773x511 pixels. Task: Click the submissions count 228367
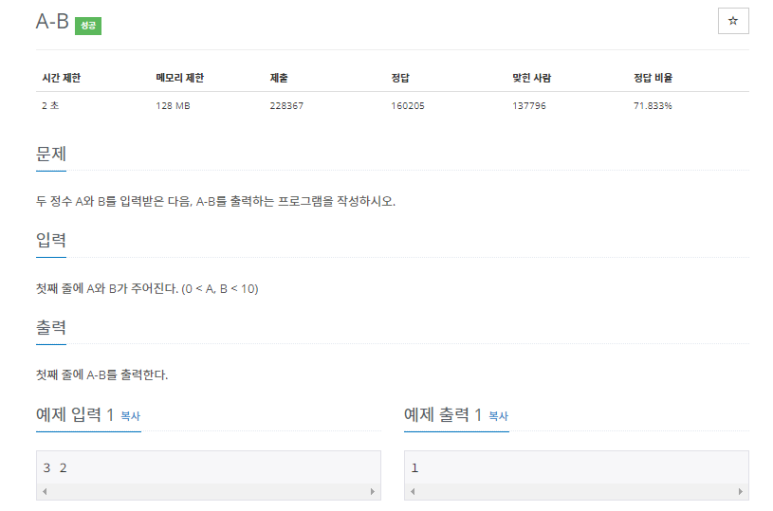286,105
